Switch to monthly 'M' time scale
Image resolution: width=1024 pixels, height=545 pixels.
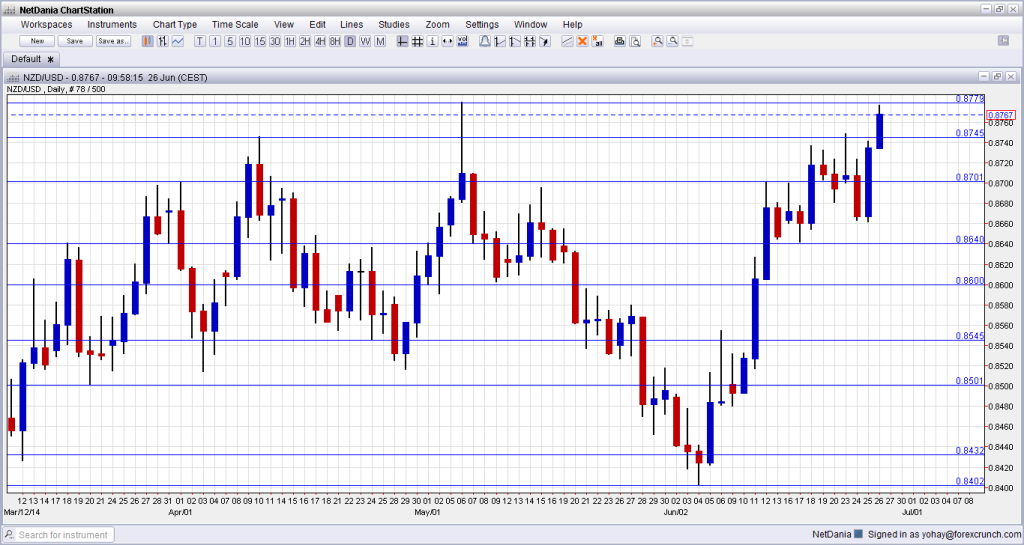pos(380,41)
